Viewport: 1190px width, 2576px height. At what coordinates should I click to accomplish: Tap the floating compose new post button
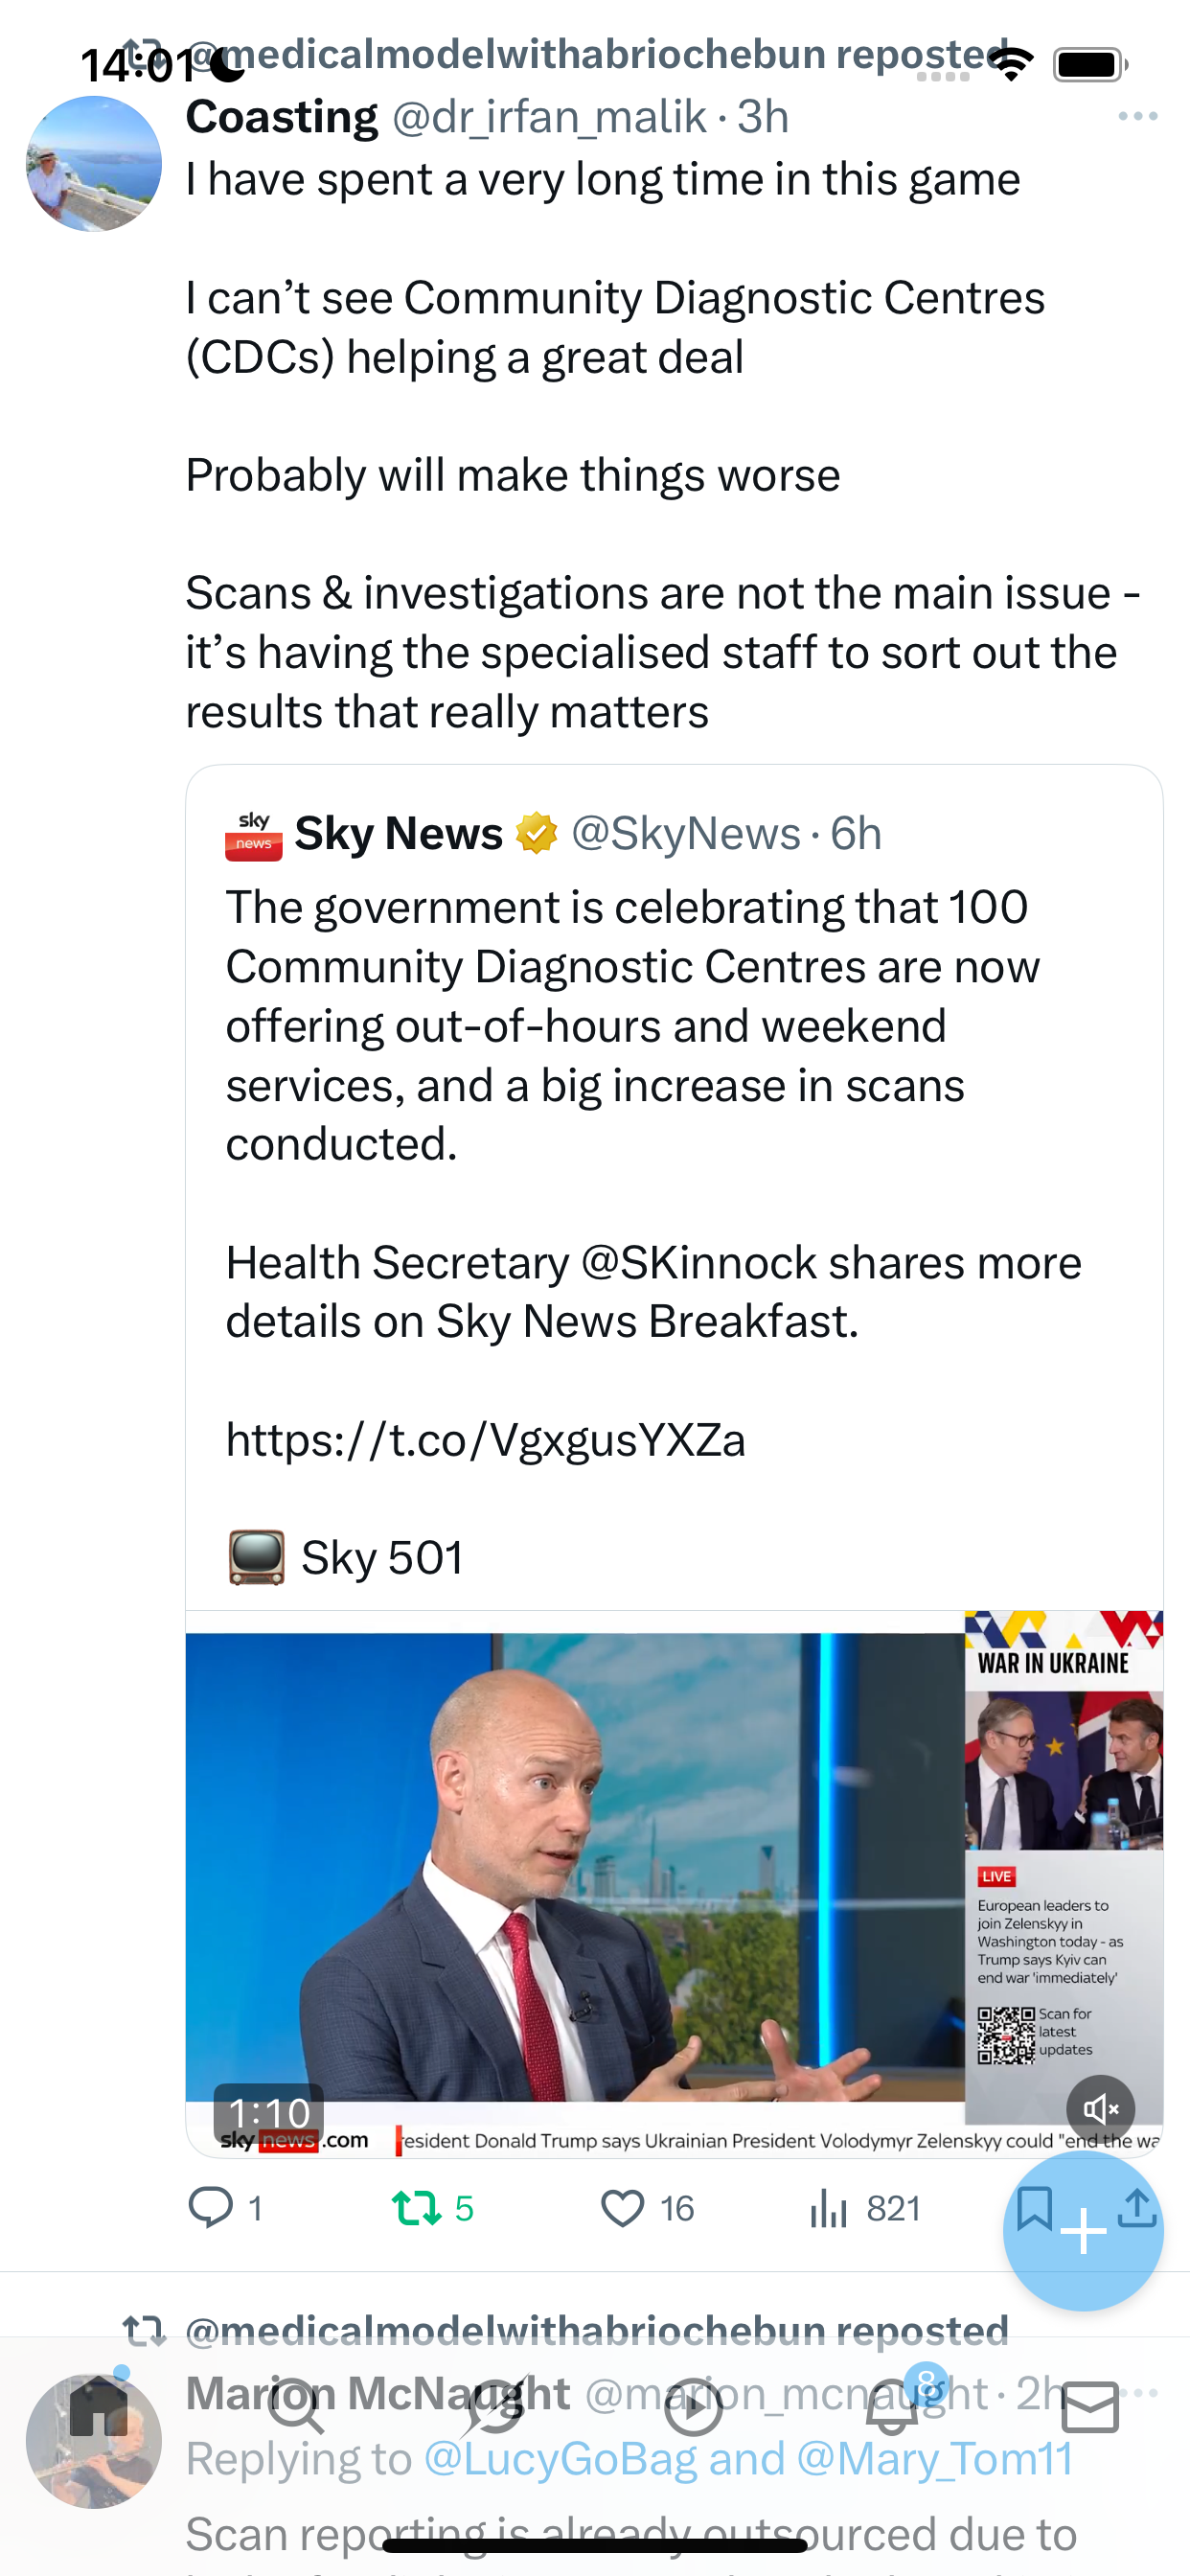point(1083,2232)
